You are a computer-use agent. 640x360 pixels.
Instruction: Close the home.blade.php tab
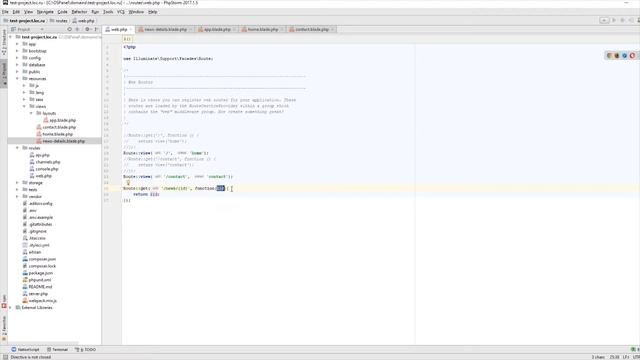click(x=282, y=29)
